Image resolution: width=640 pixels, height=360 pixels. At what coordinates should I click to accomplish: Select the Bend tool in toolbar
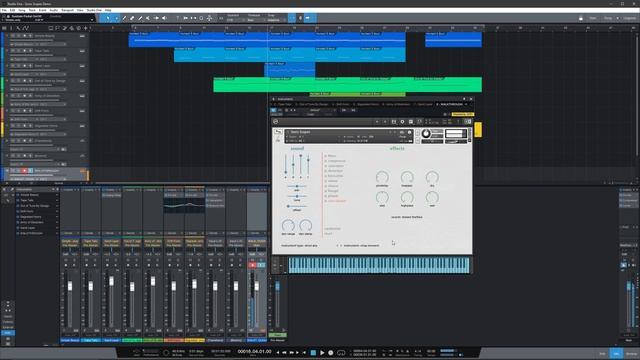[x=156, y=18]
